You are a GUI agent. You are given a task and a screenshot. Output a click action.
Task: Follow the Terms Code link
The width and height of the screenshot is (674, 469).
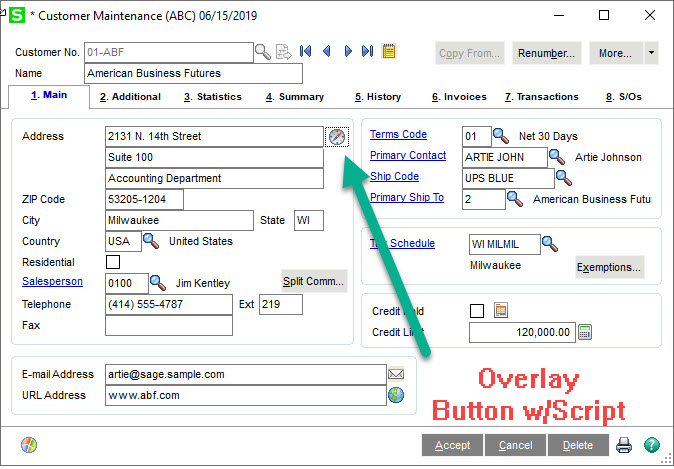(x=398, y=134)
